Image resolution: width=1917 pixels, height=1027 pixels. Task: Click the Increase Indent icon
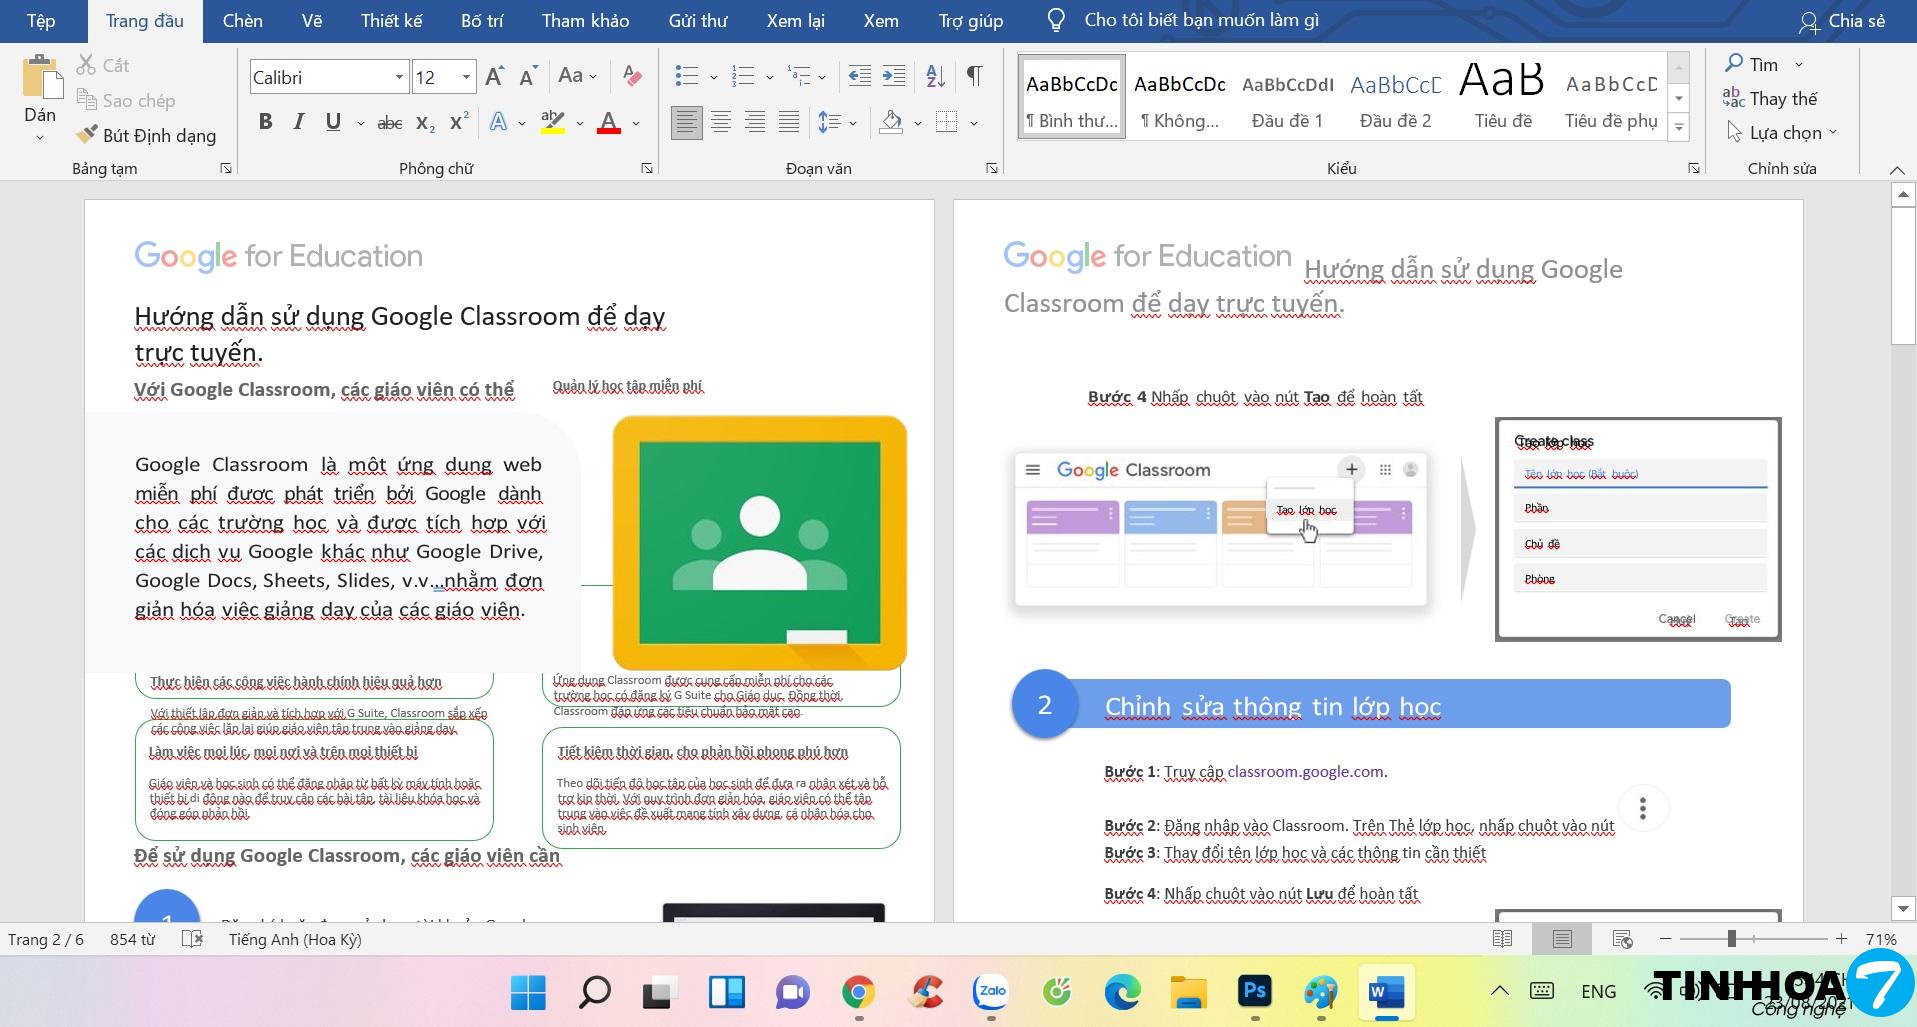894,76
